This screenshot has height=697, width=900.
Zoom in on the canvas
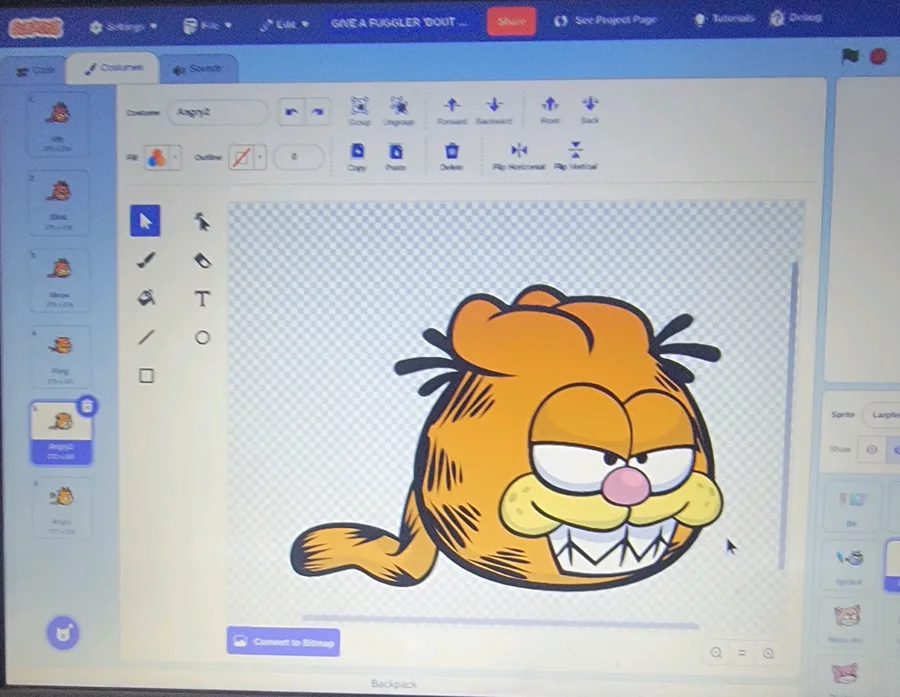click(769, 653)
